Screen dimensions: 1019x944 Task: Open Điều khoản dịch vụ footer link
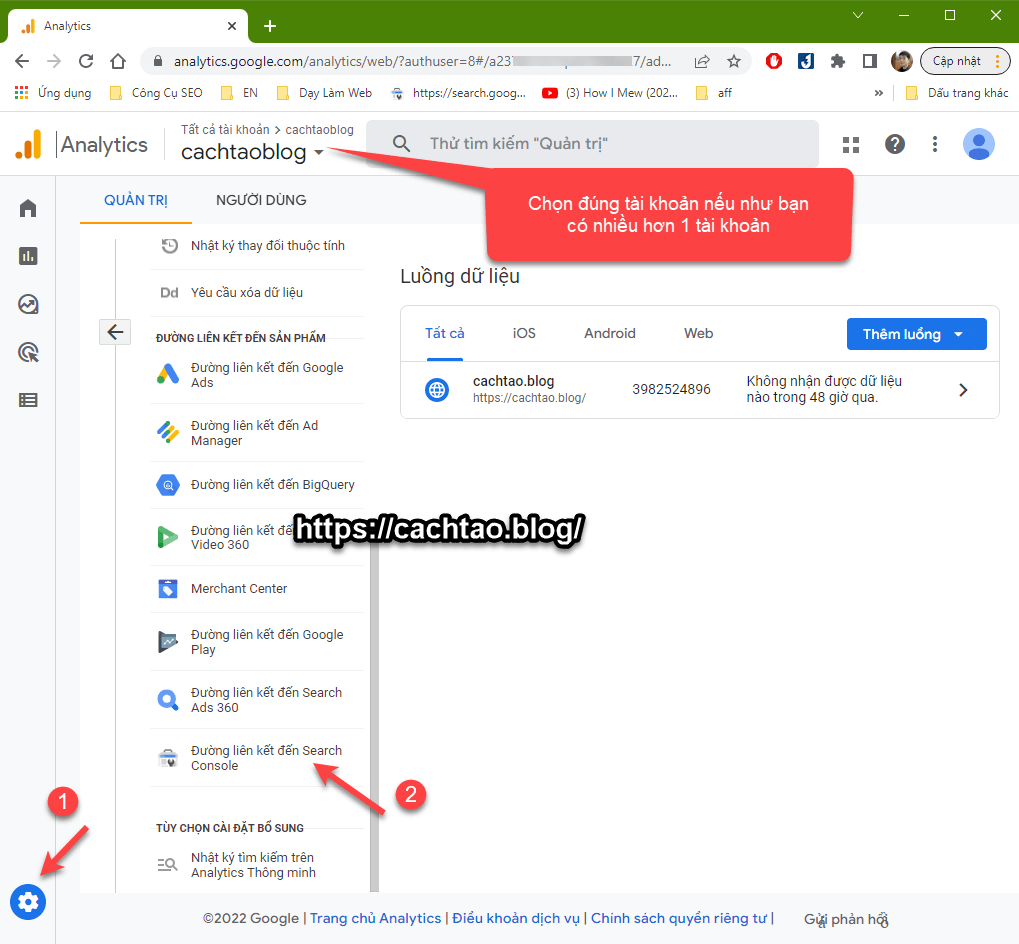click(x=516, y=918)
